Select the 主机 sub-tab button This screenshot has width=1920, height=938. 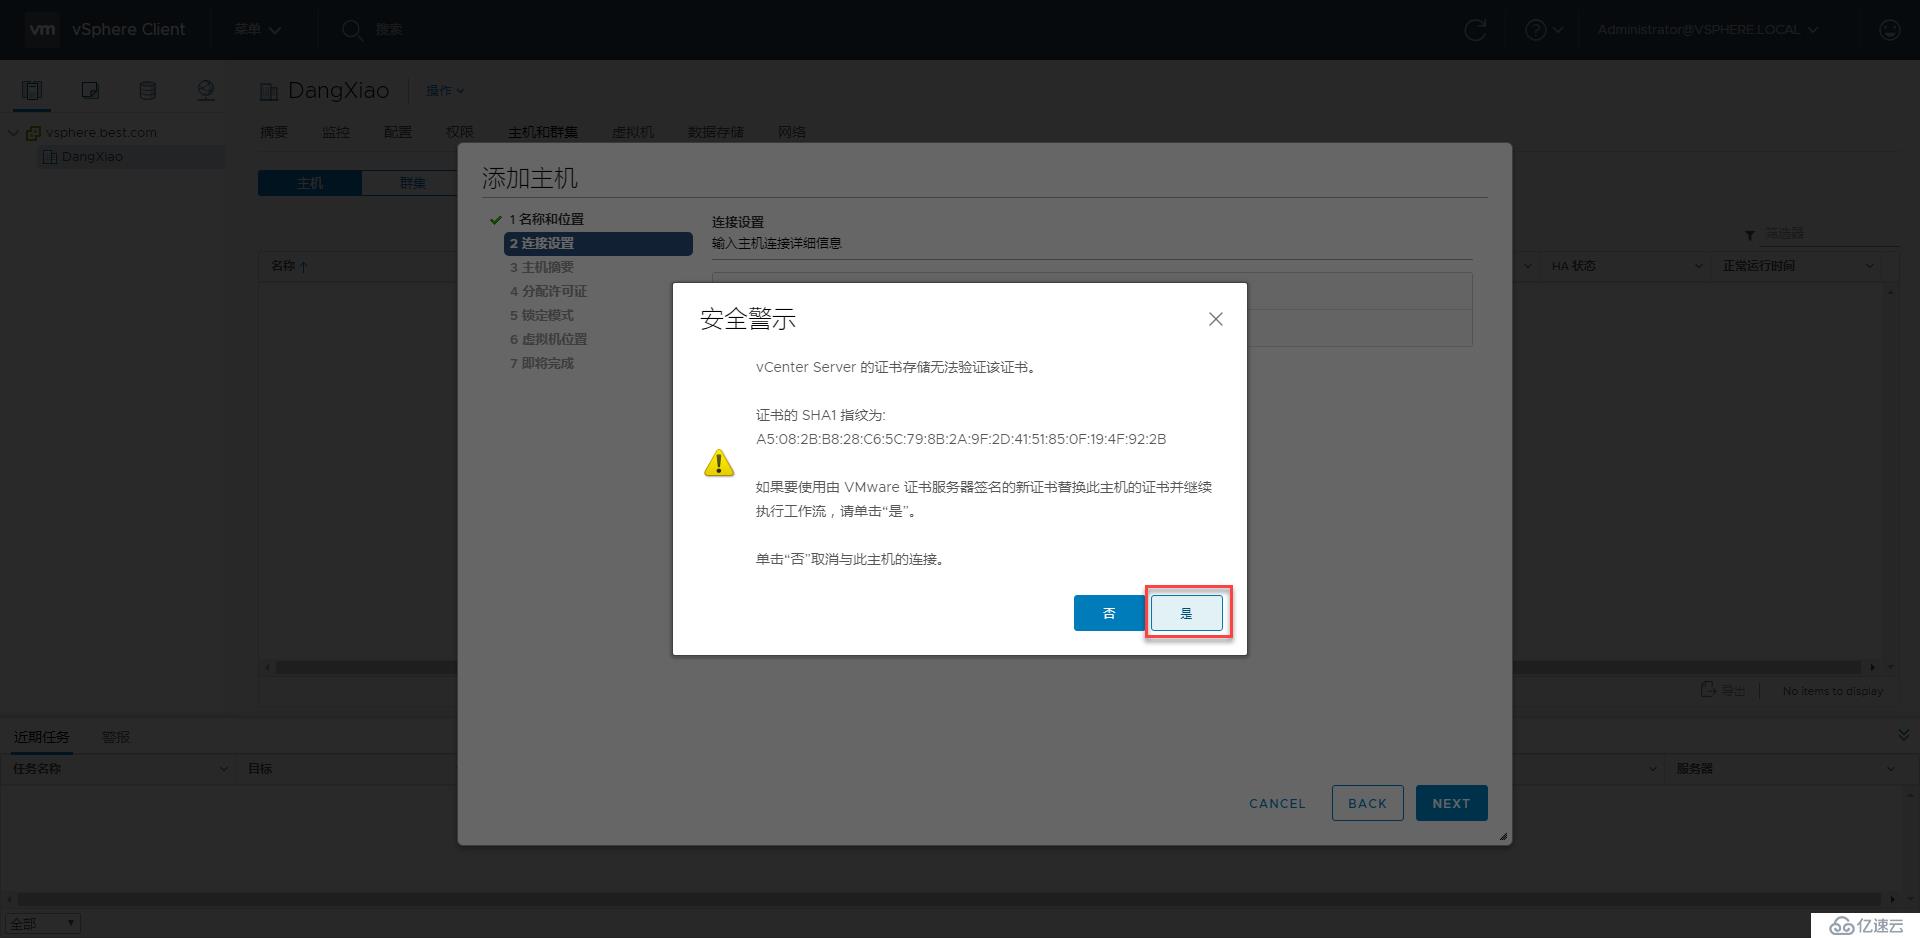coord(310,183)
